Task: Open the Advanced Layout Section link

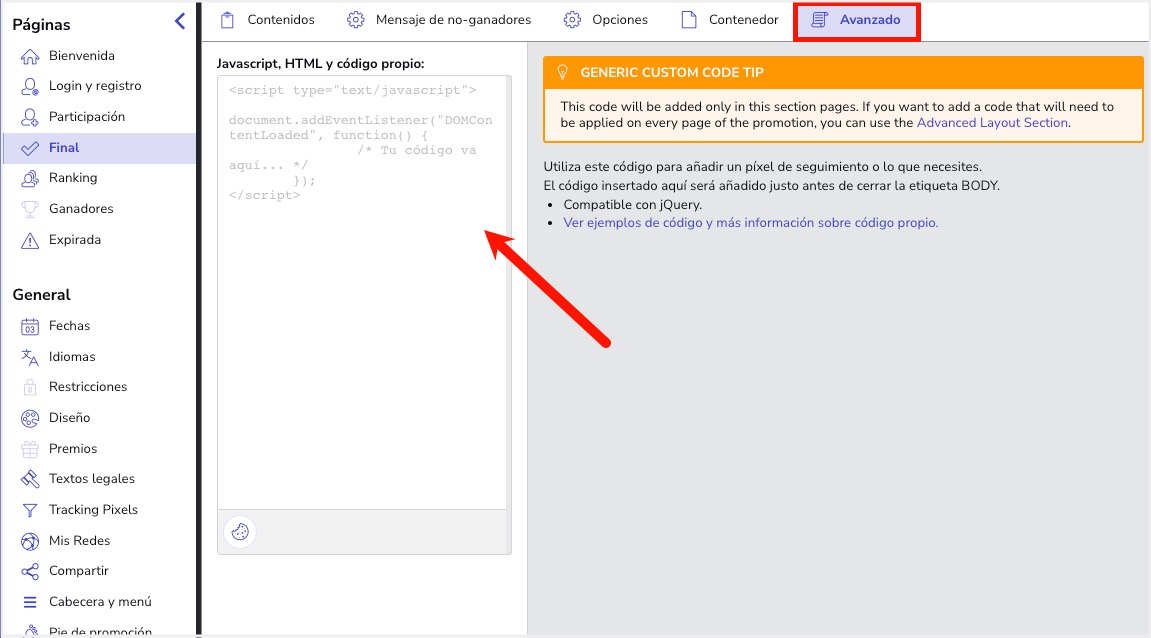Action: (x=992, y=123)
